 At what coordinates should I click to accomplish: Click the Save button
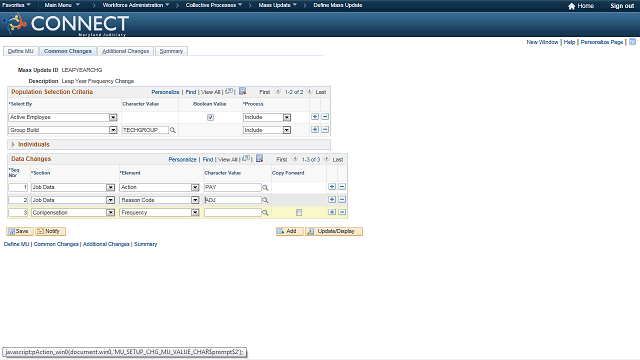pyautogui.click(x=20, y=231)
